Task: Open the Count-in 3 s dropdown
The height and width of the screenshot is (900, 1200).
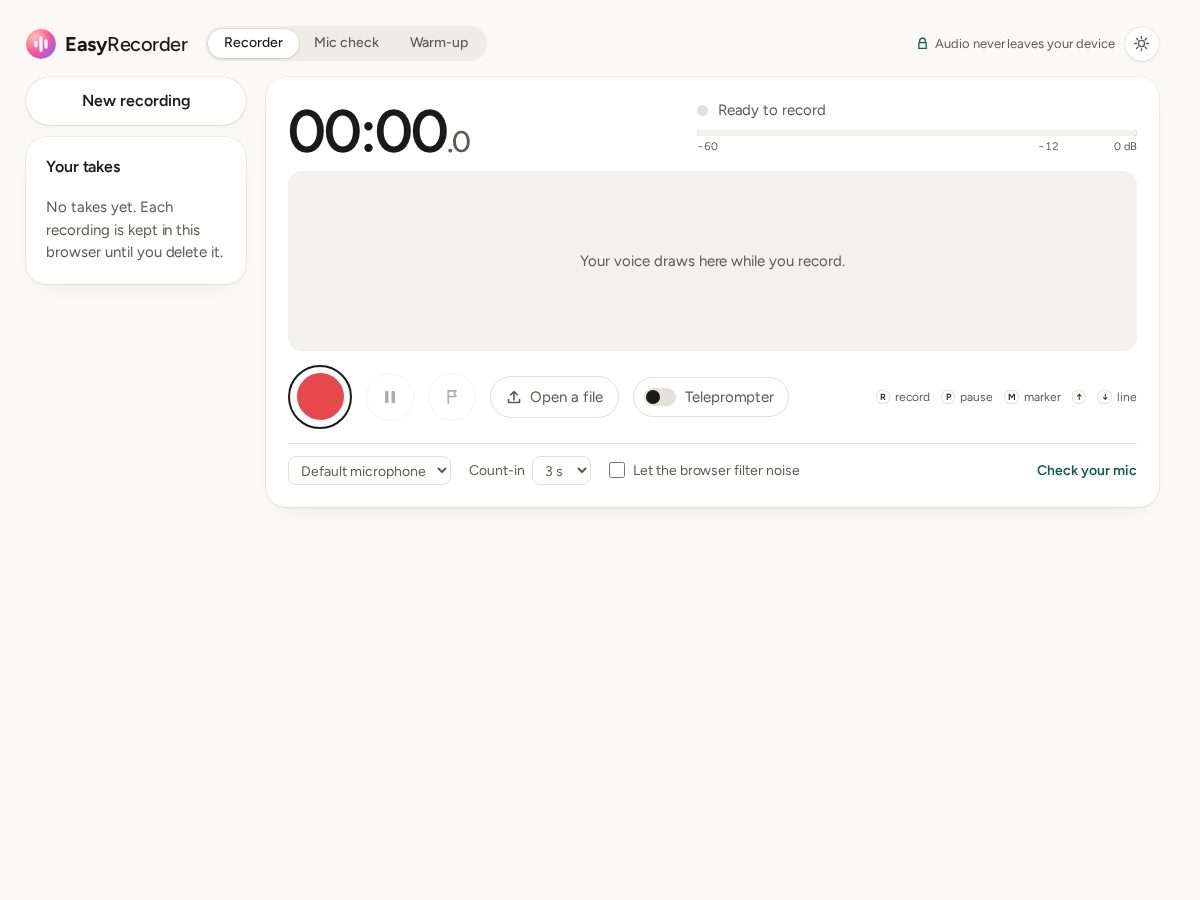Action: click(561, 470)
